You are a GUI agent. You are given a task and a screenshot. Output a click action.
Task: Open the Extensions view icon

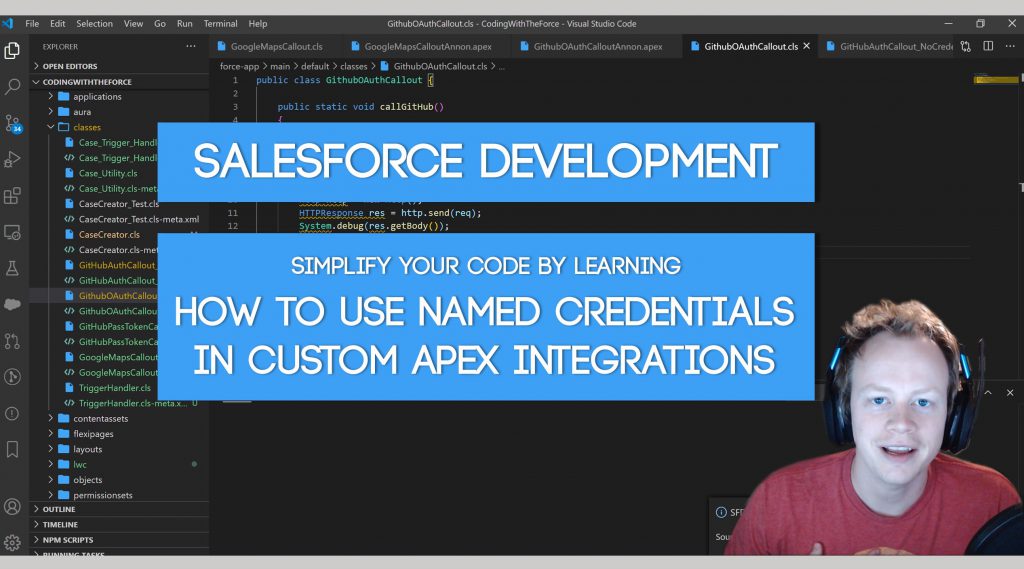pos(12,195)
